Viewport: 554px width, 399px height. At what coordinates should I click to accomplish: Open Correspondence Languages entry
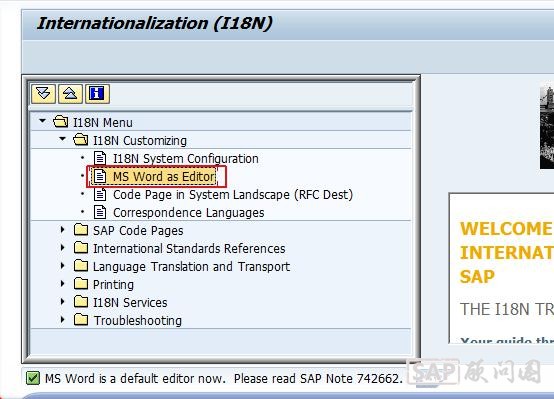point(189,213)
